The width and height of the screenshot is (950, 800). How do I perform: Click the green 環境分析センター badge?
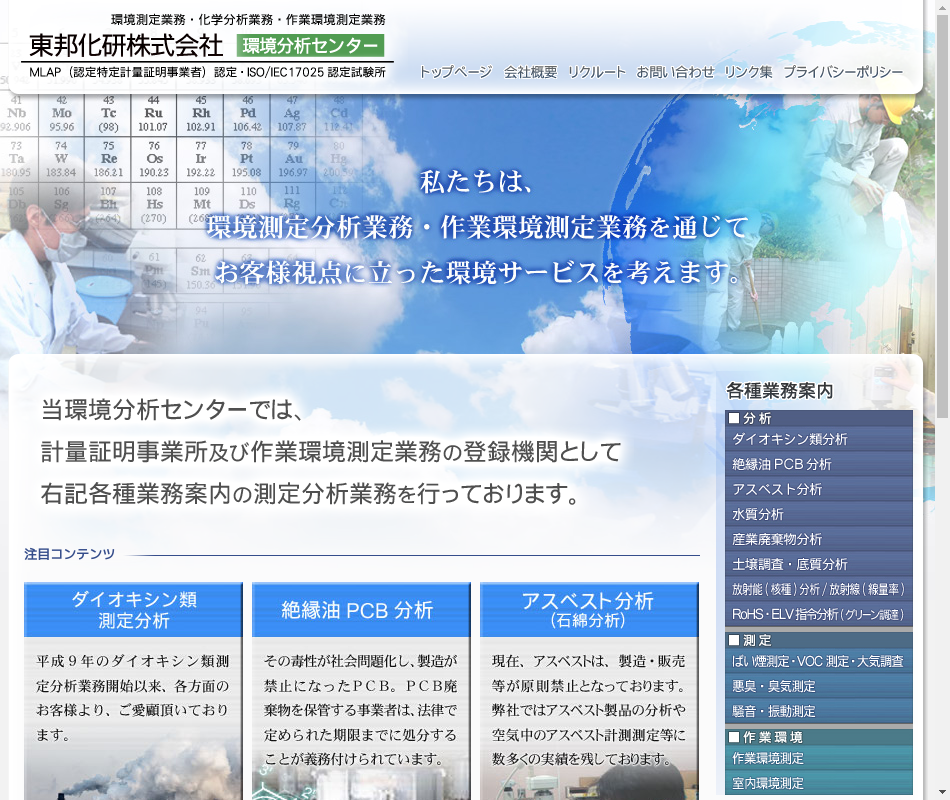[310, 46]
